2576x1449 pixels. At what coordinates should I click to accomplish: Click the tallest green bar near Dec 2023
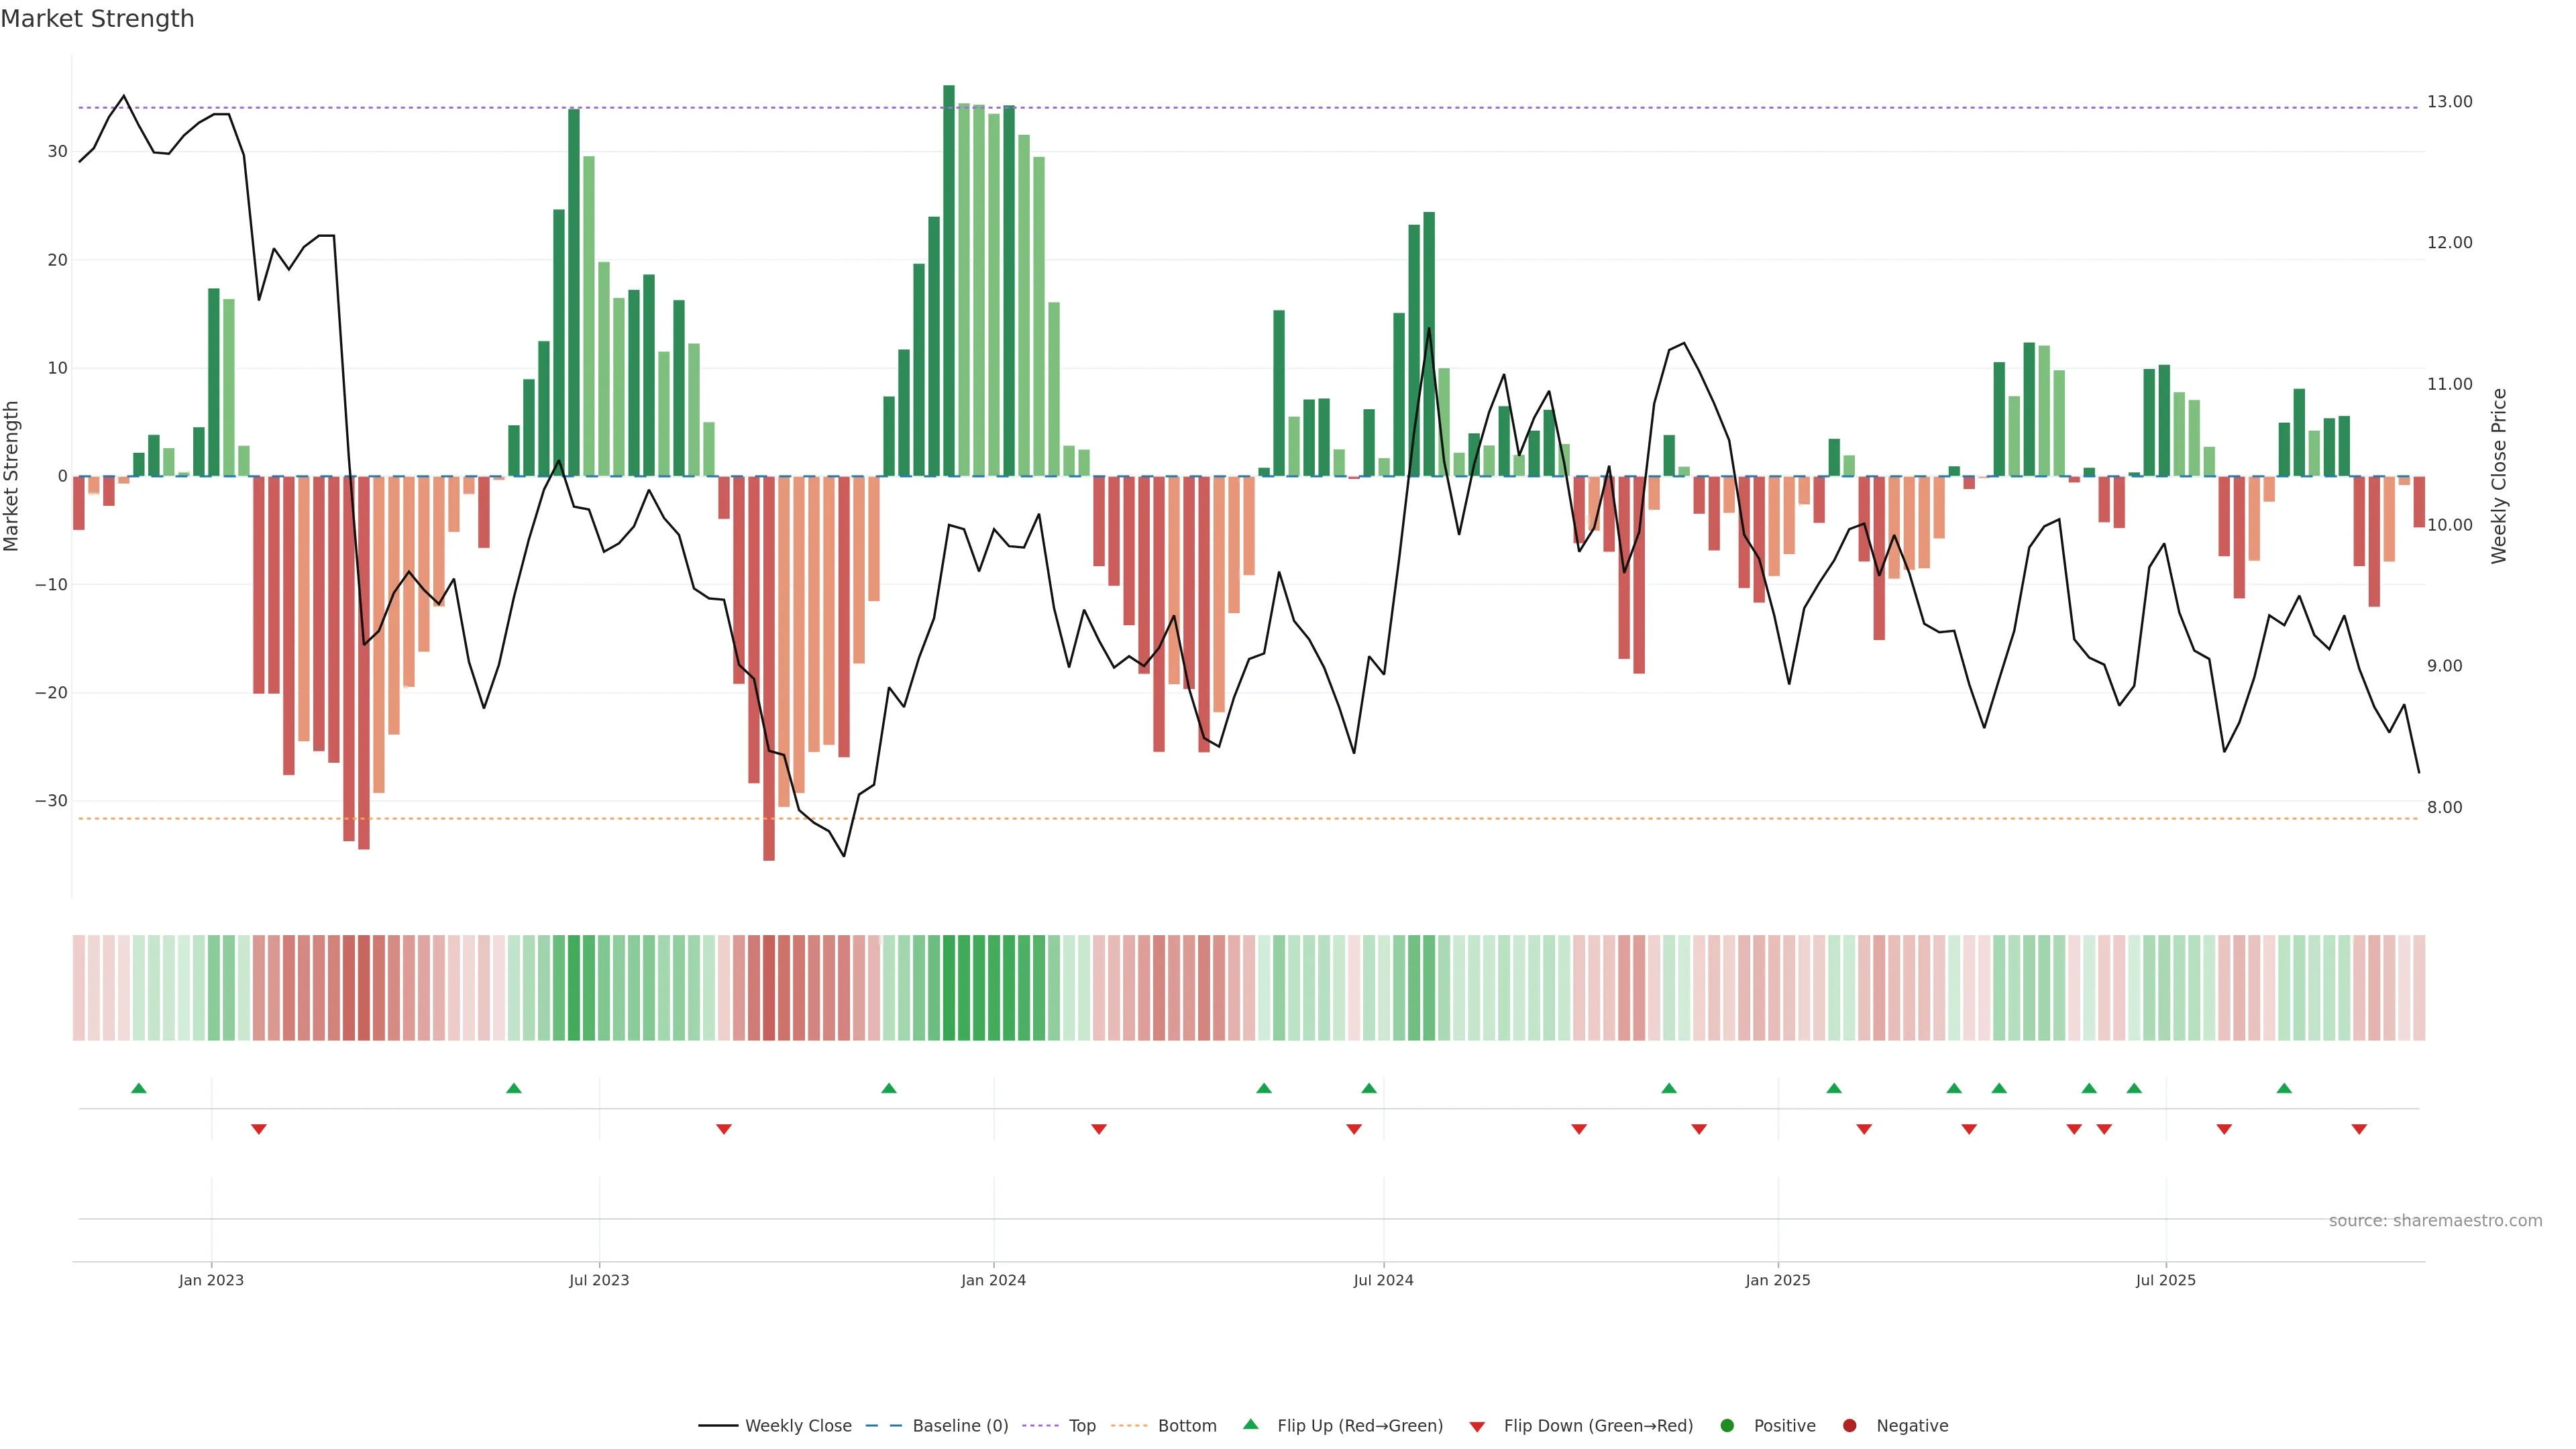point(949,280)
